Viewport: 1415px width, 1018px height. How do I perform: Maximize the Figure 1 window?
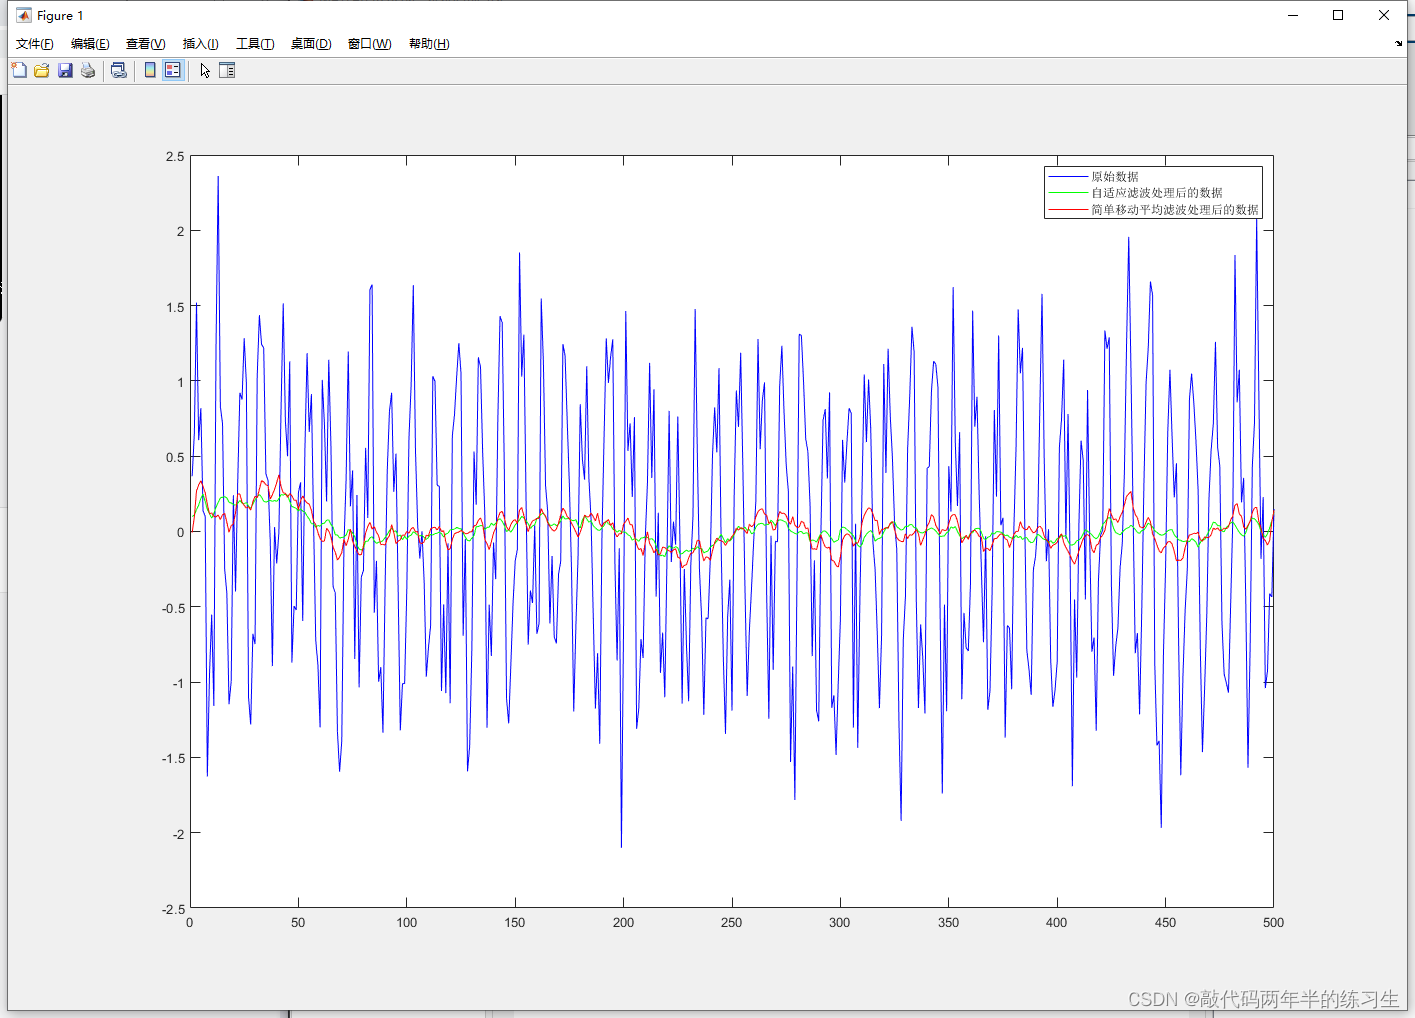point(1338,15)
